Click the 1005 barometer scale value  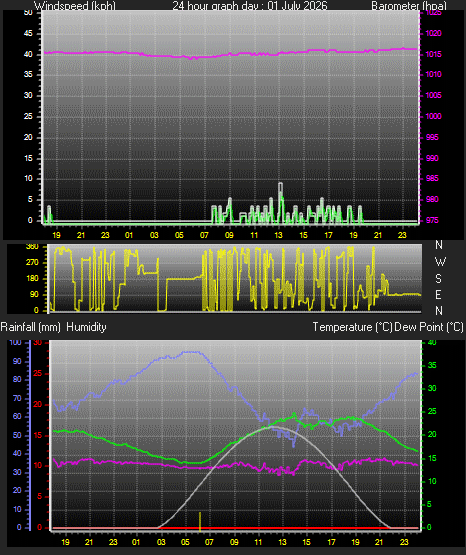(x=433, y=95)
